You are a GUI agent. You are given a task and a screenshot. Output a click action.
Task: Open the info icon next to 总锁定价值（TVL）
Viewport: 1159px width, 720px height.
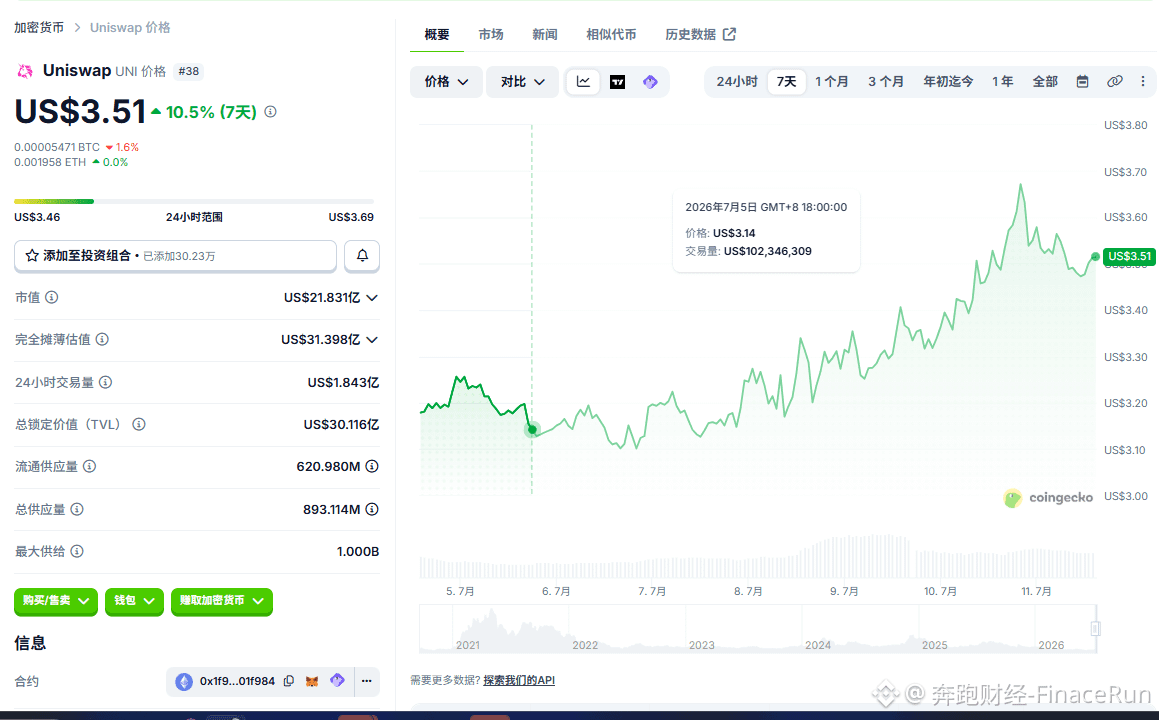pyautogui.click(x=139, y=424)
